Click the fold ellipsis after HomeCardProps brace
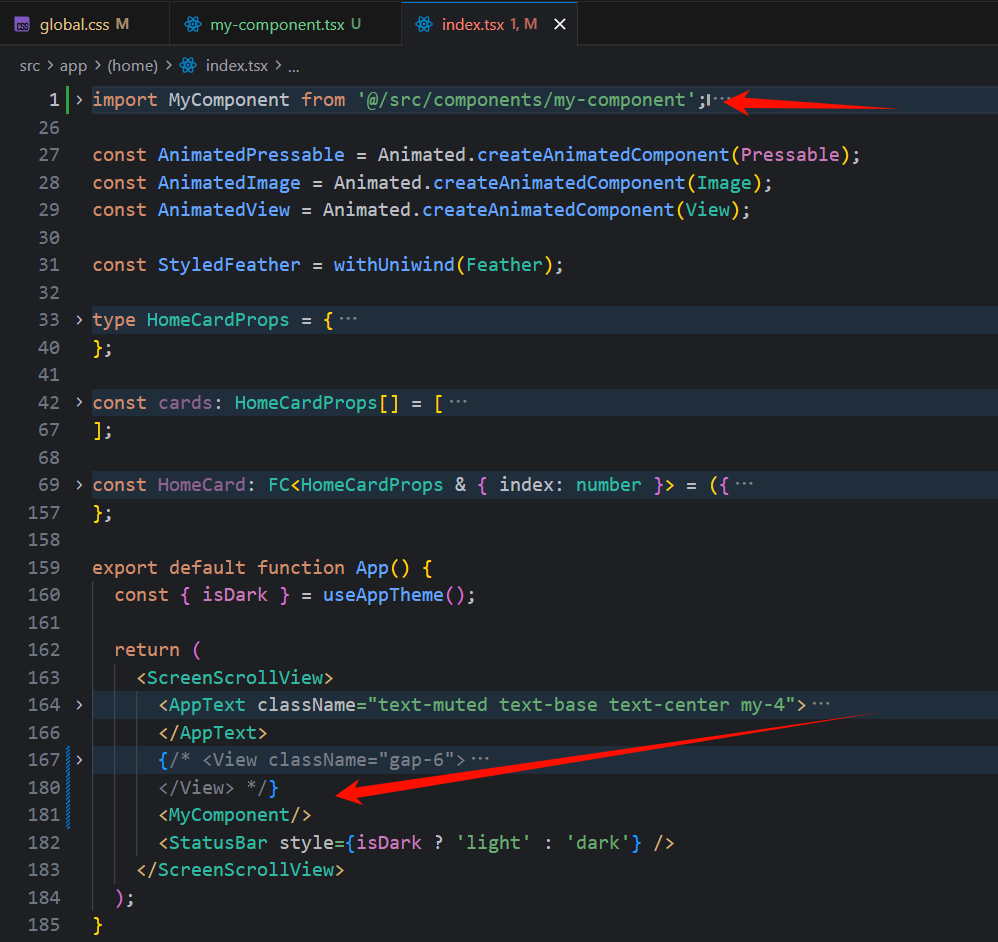Image resolution: width=998 pixels, height=942 pixels. coord(348,318)
